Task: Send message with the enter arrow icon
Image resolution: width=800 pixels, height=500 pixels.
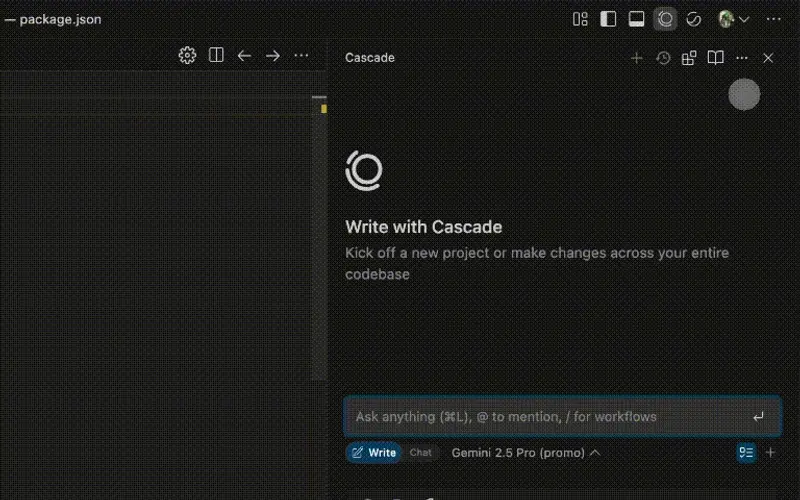Action: pyautogui.click(x=758, y=417)
